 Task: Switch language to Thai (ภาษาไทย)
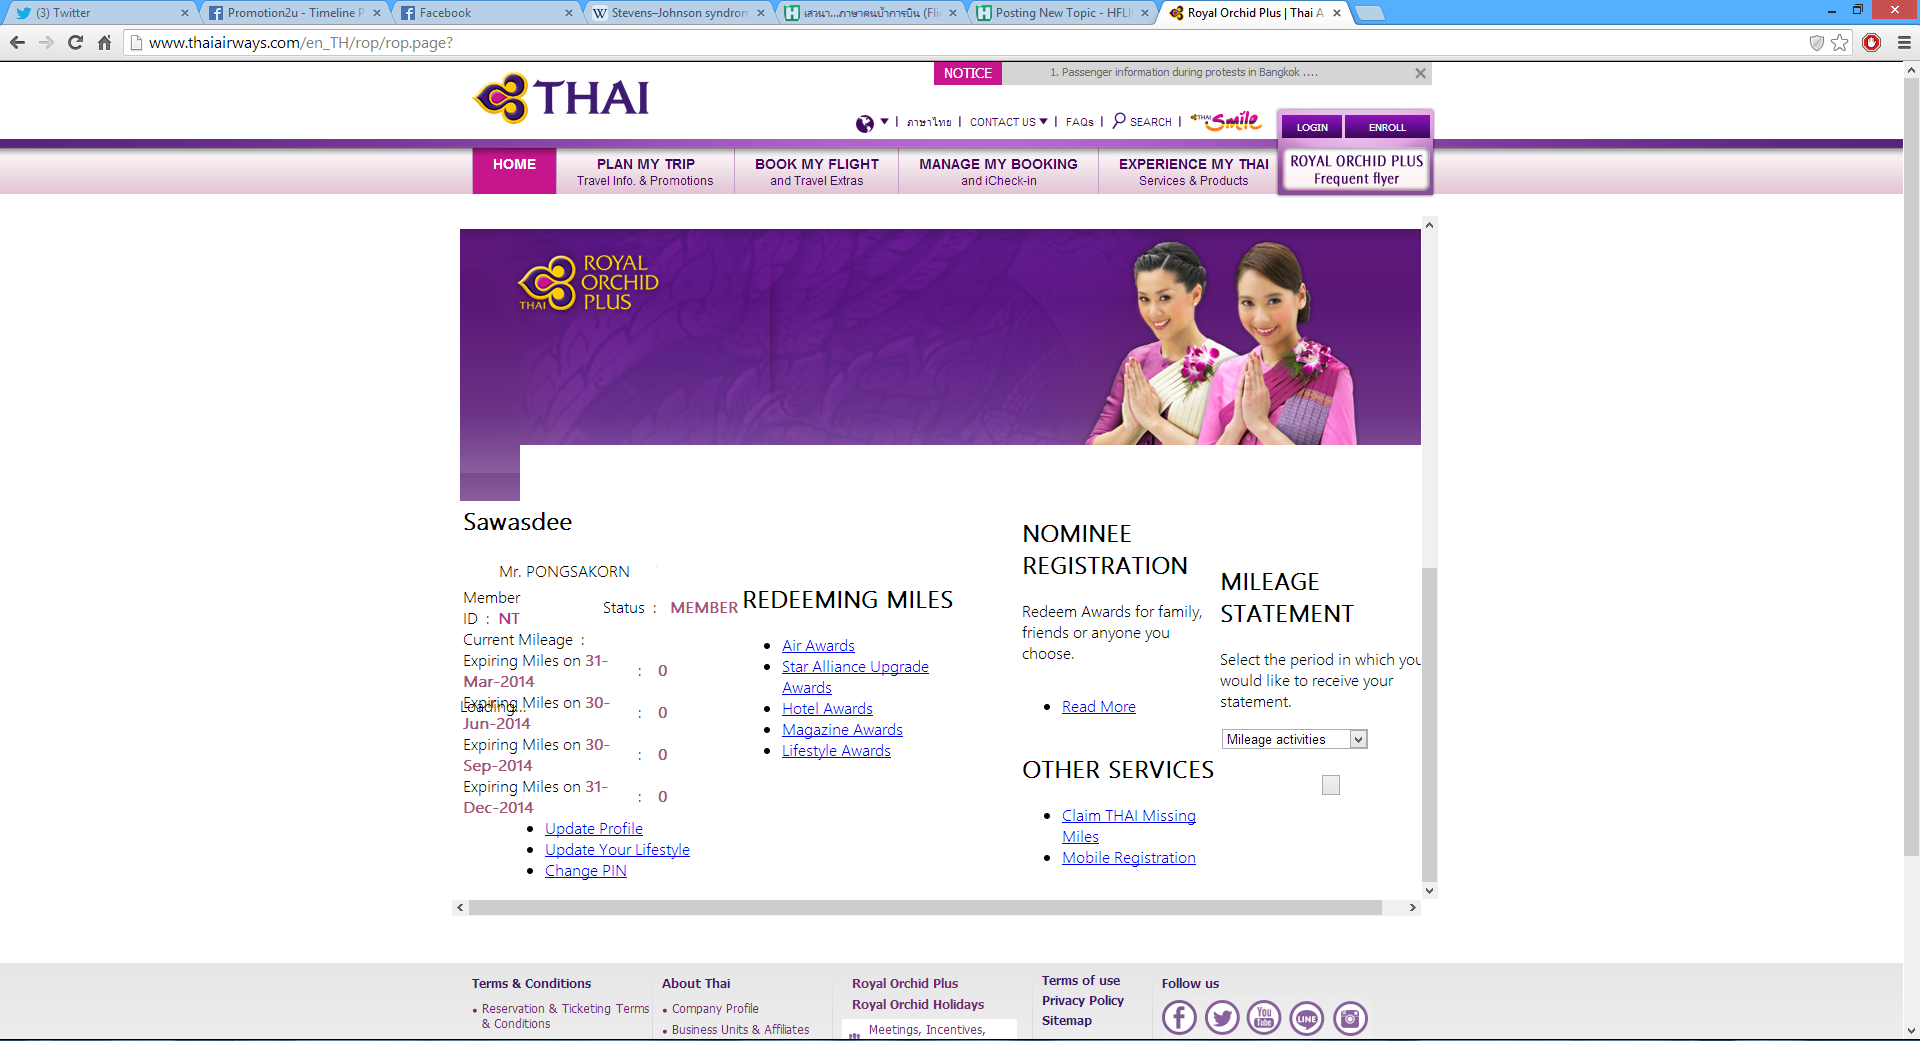point(929,122)
